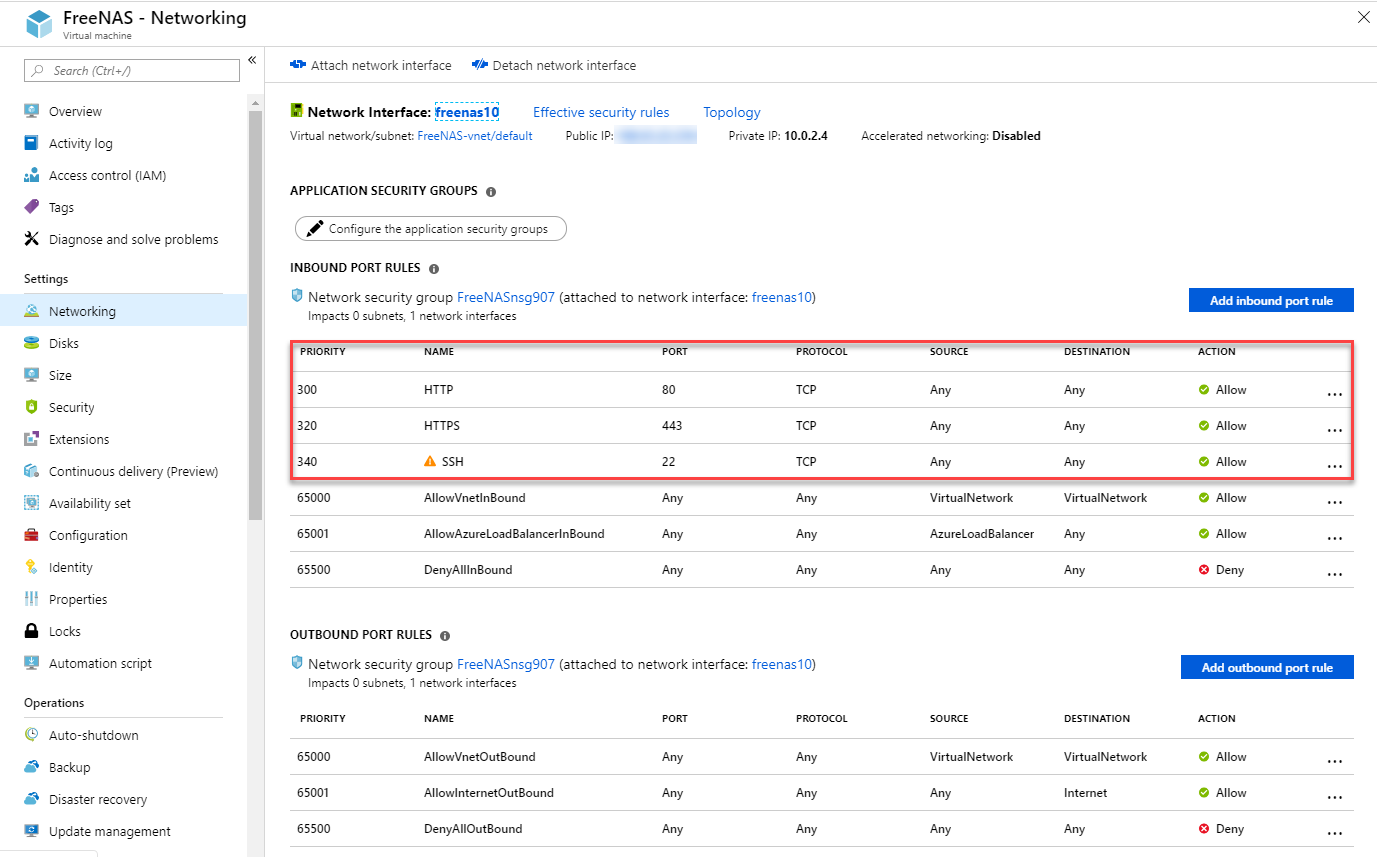Click the warning icon beside the SSH rule
This screenshot has height=857, width=1377.
pyautogui.click(x=428, y=461)
